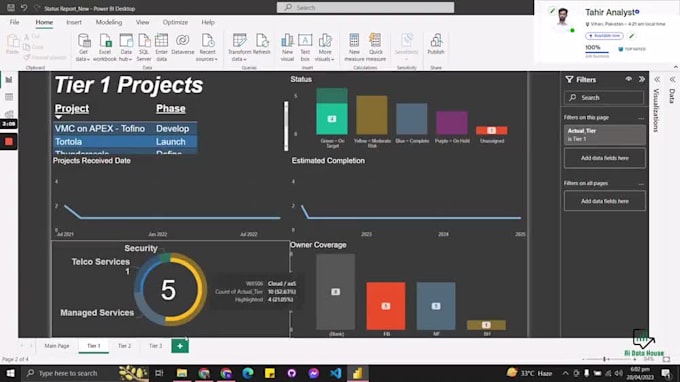680x382 pixels.
Task: Switch to the Insert ribbon tab
Action: click(74, 22)
